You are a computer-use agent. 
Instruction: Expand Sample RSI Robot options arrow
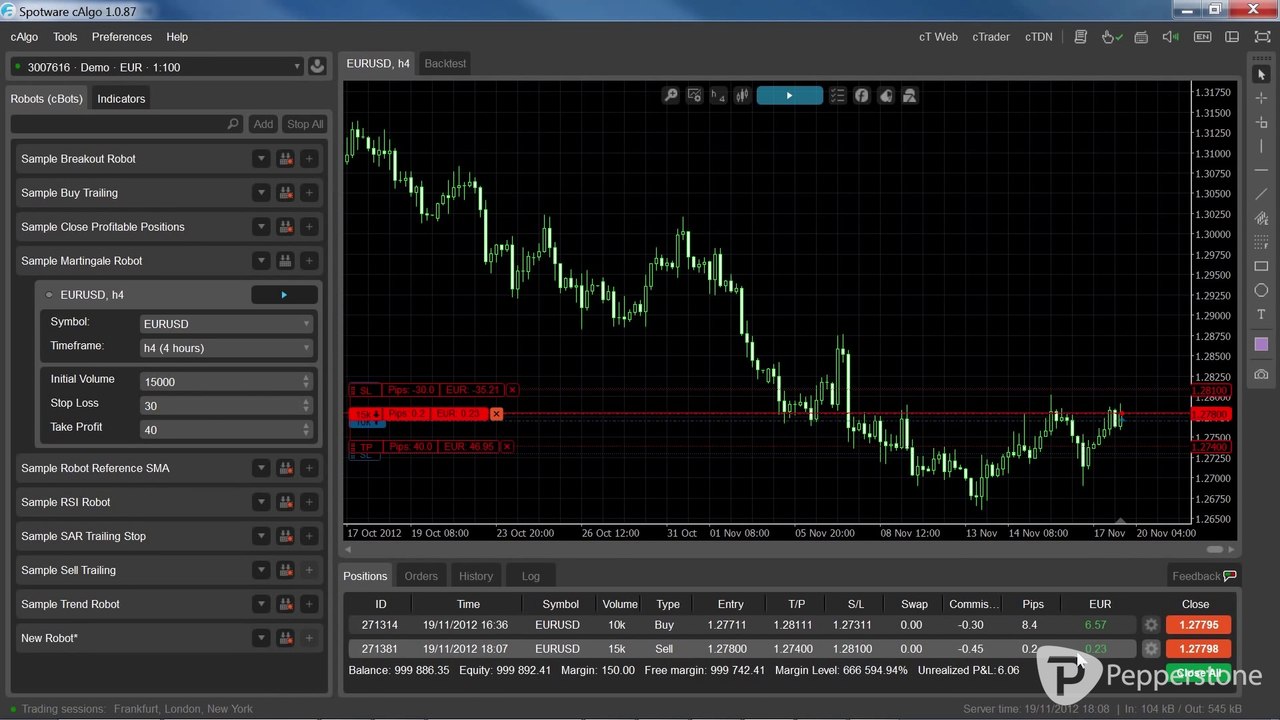(261, 502)
